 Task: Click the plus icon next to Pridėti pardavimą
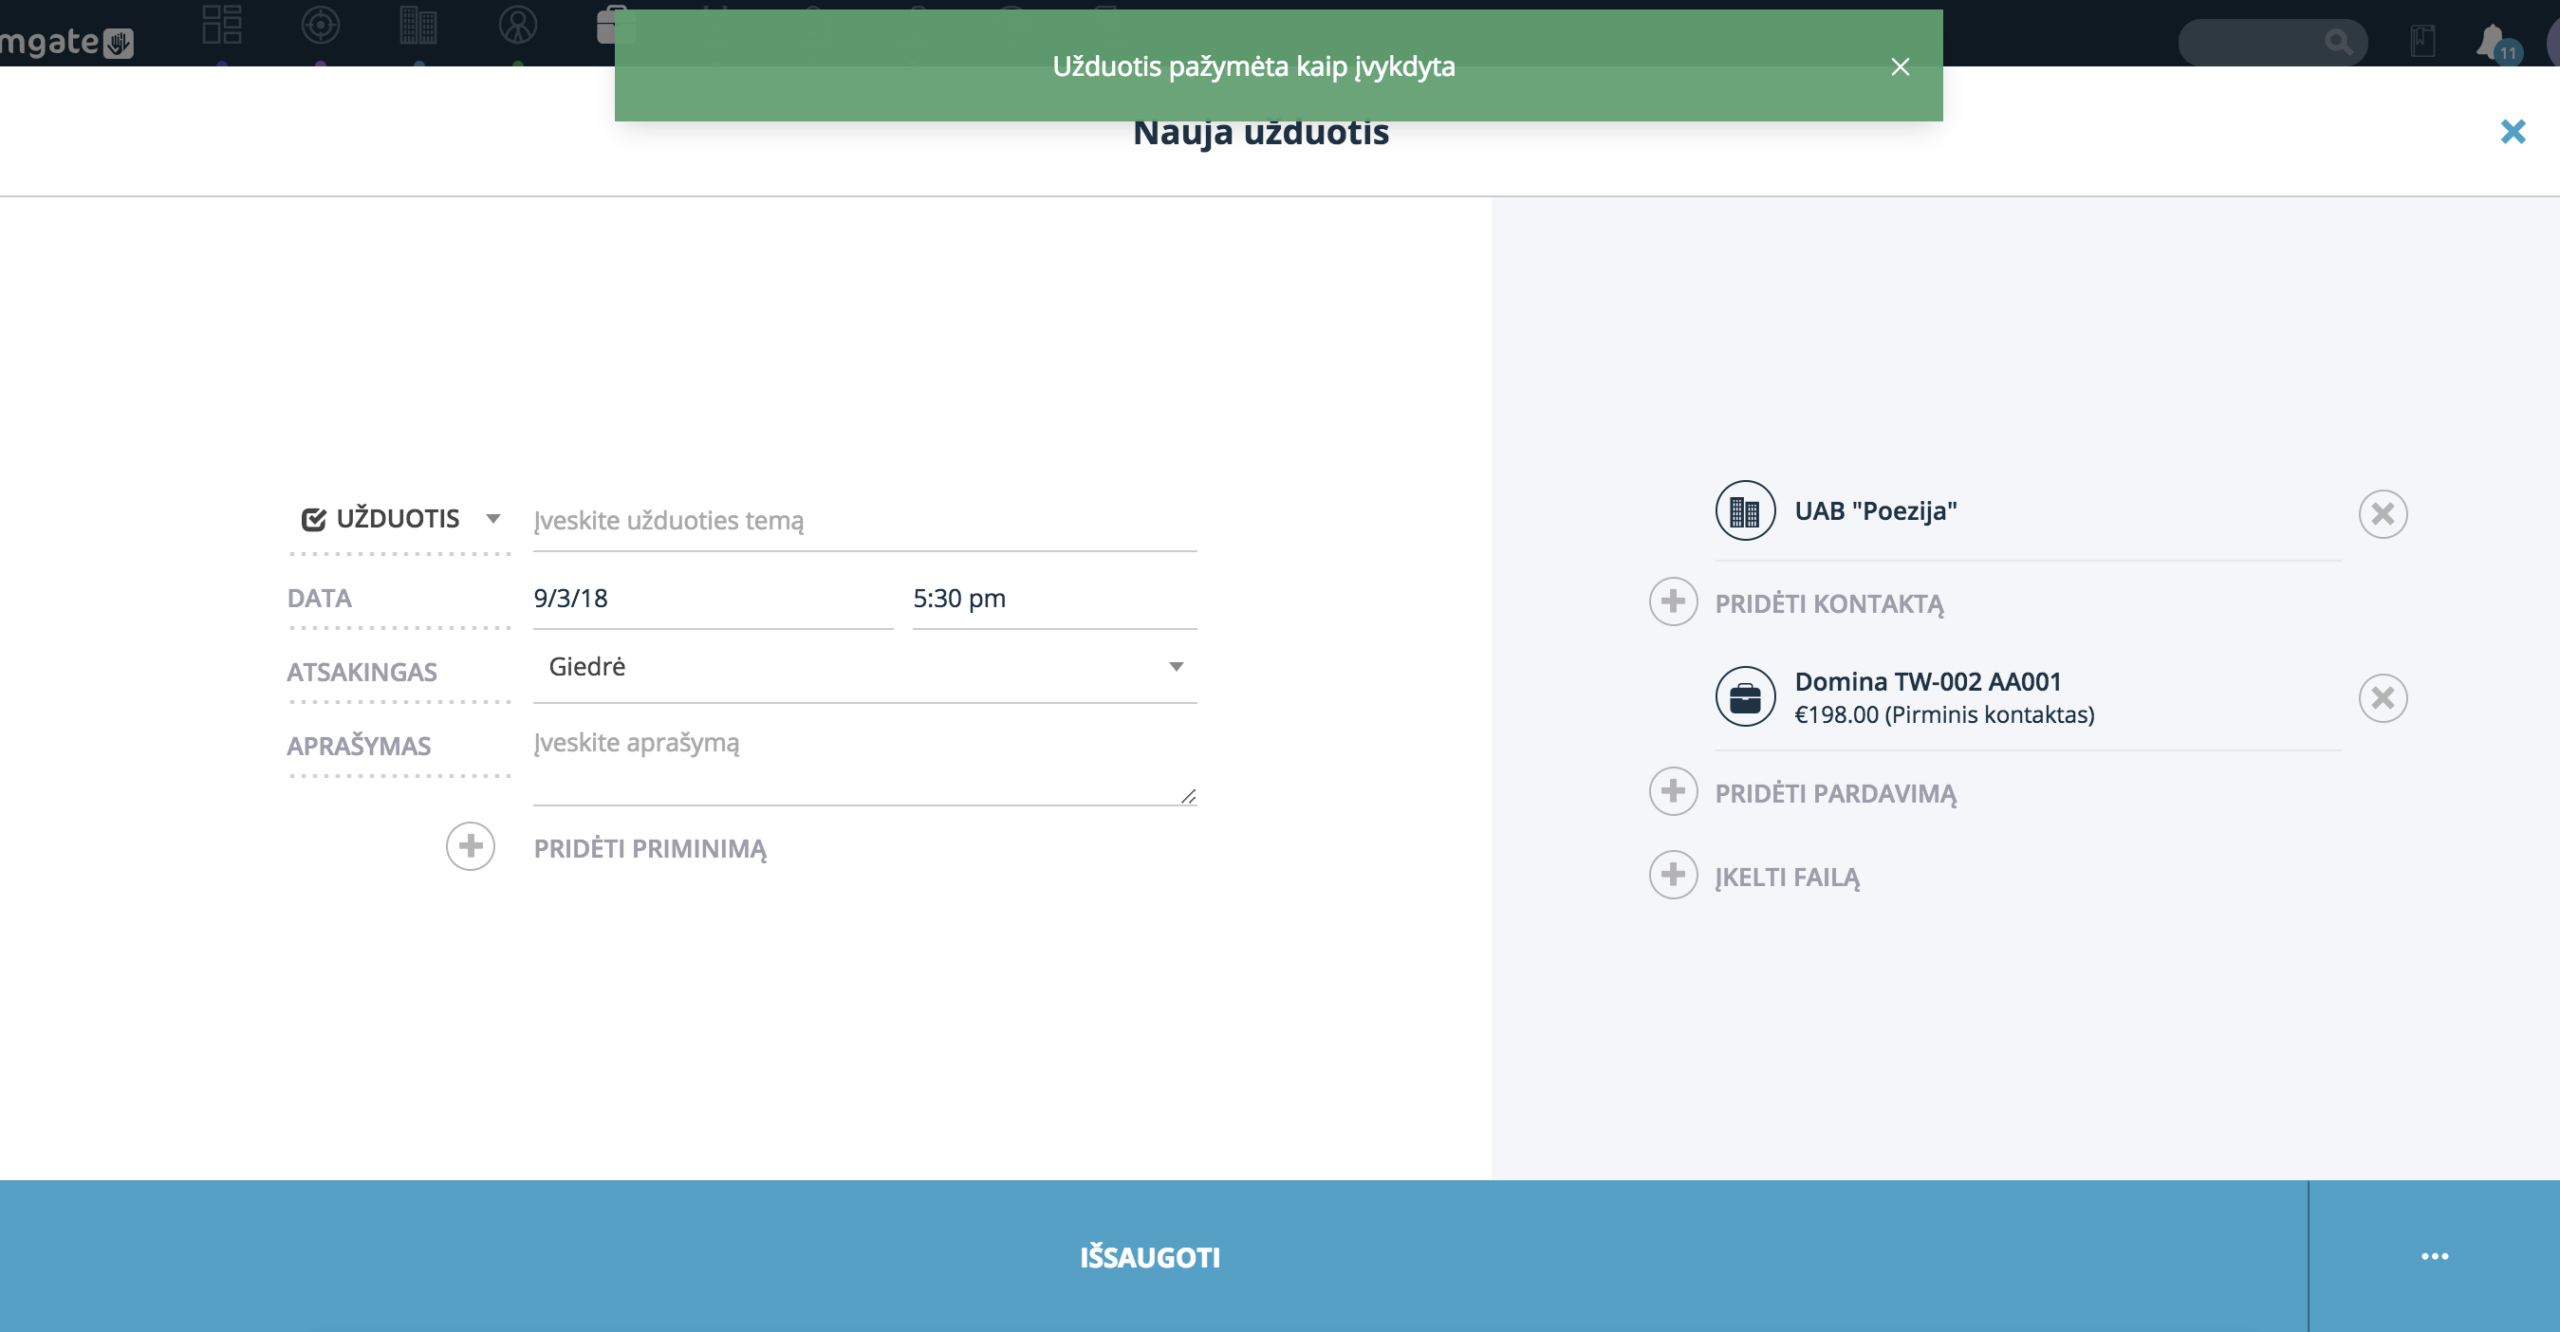pyautogui.click(x=1673, y=792)
